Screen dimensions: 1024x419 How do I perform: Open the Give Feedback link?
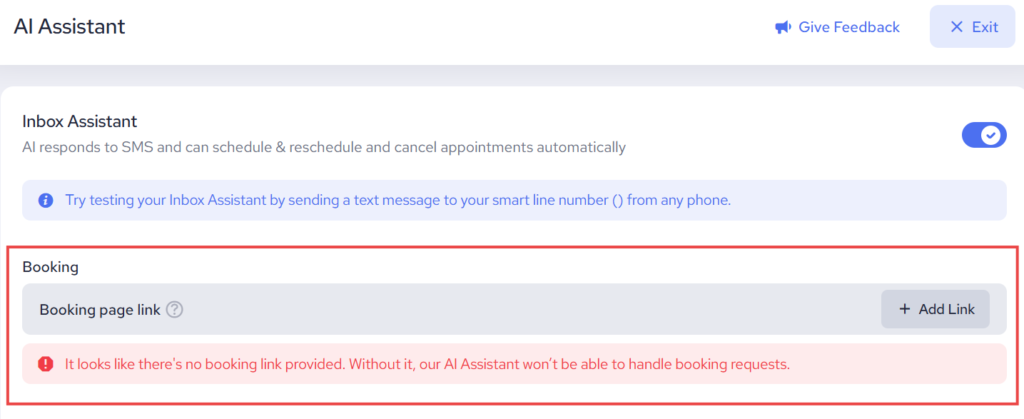point(848,27)
